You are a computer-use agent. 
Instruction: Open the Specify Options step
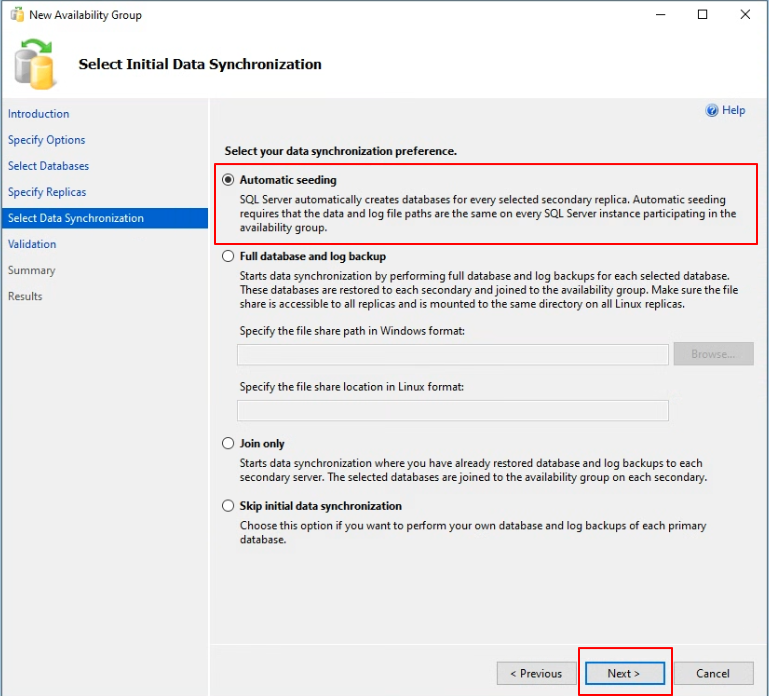coord(46,140)
